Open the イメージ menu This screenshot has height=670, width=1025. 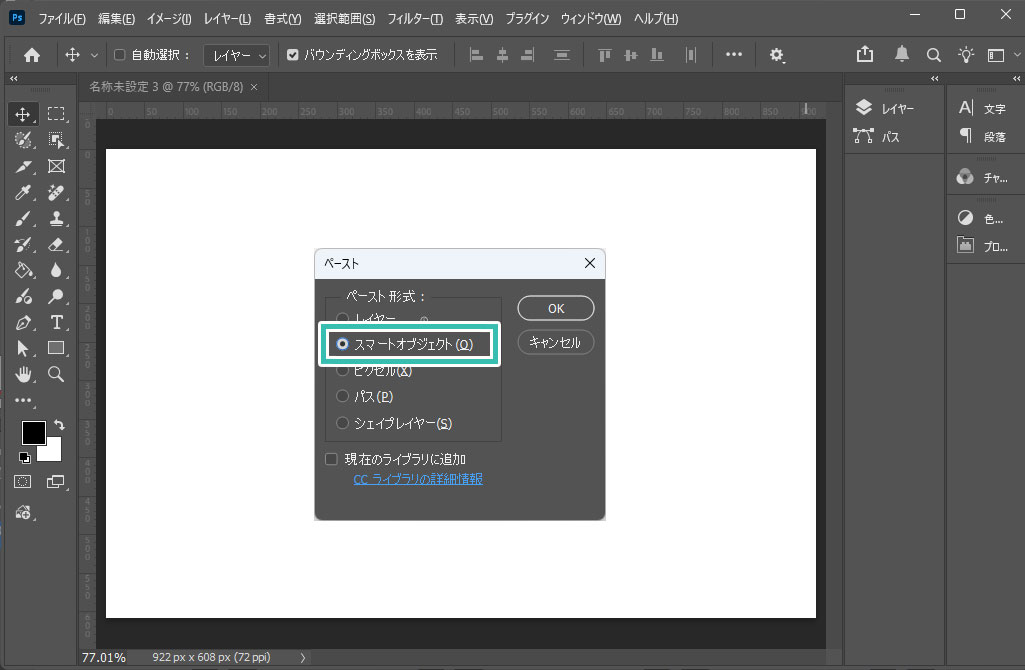point(169,19)
